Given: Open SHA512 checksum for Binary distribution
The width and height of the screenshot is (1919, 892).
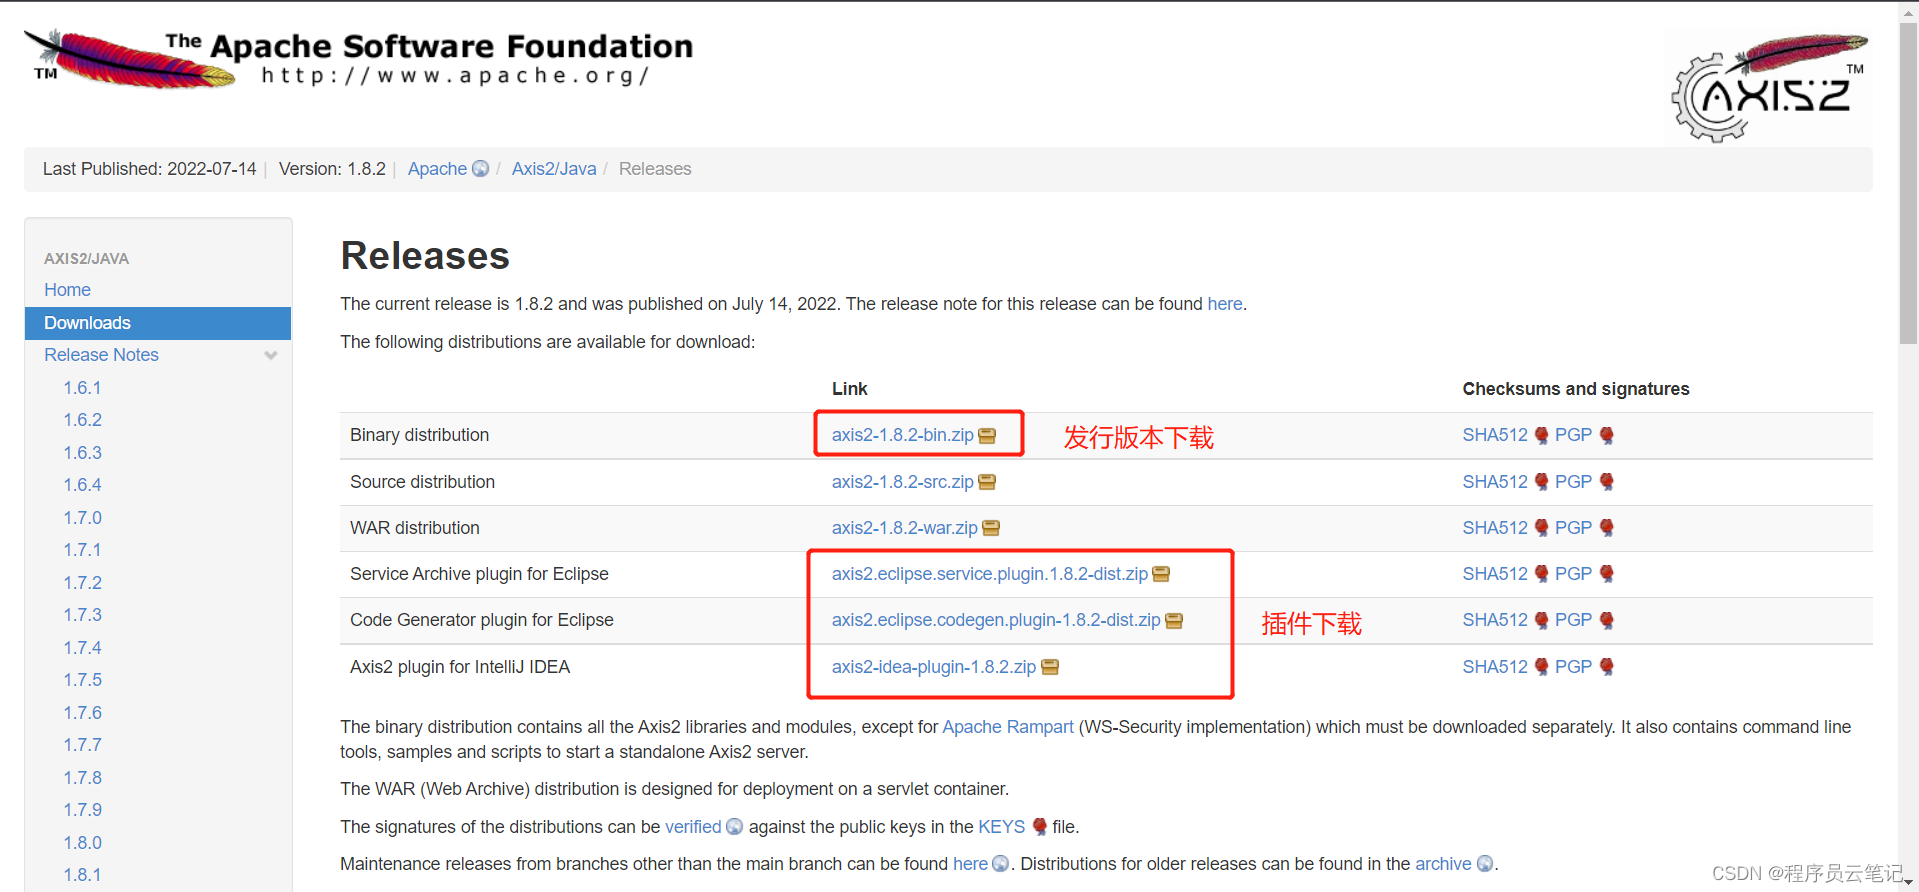Looking at the screenshot, I should (1495, 435).
